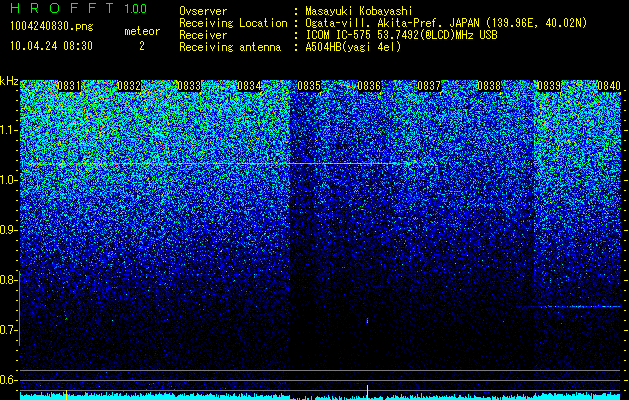Image resolution: width=629 pixels, height=400 pixels.
Task: Click the yellow meteor marker below 0831
Action: (67, 394)
